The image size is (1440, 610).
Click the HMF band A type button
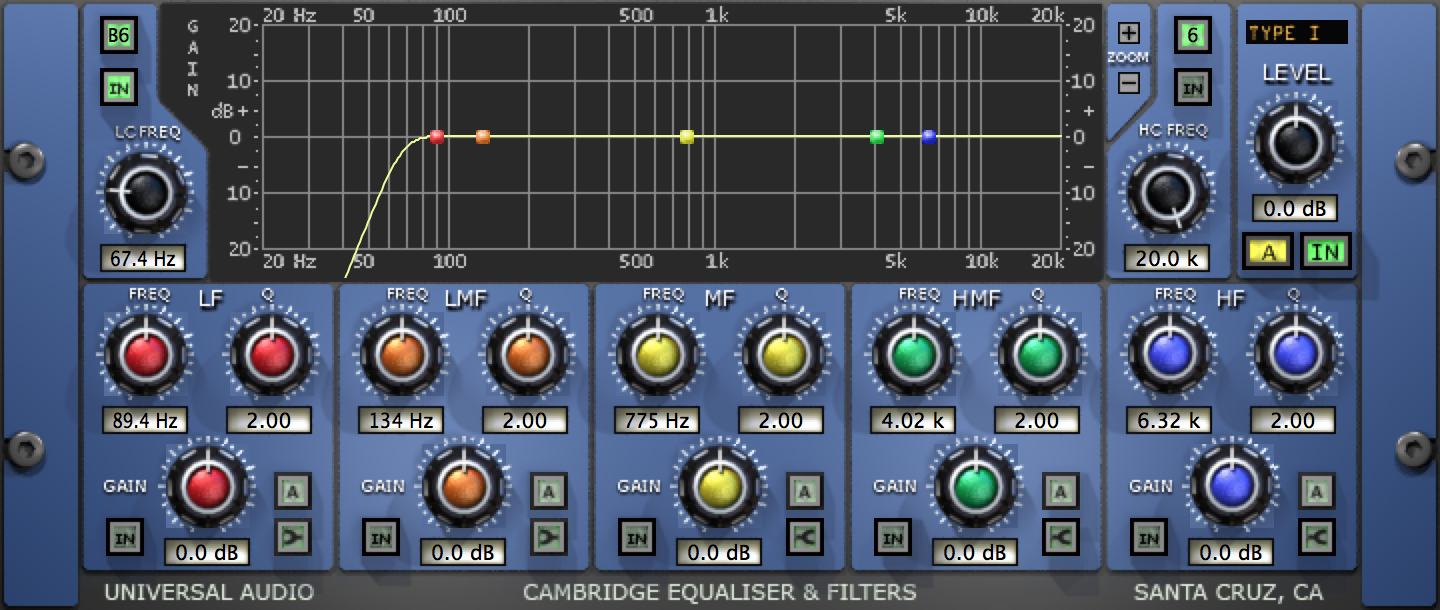(1061, 491)
